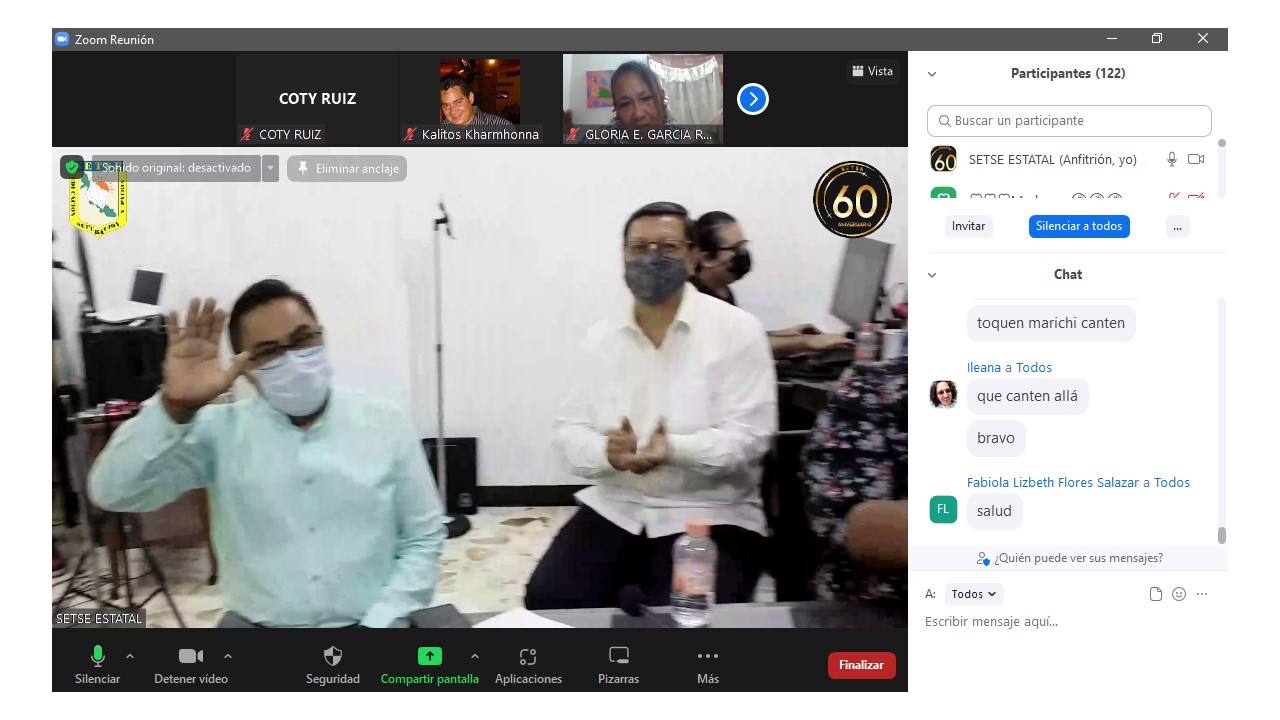Viewport: 1280px width, 720px height.
Task: Open audio options arrow beside Silenciar
Action: coord(130,656)
